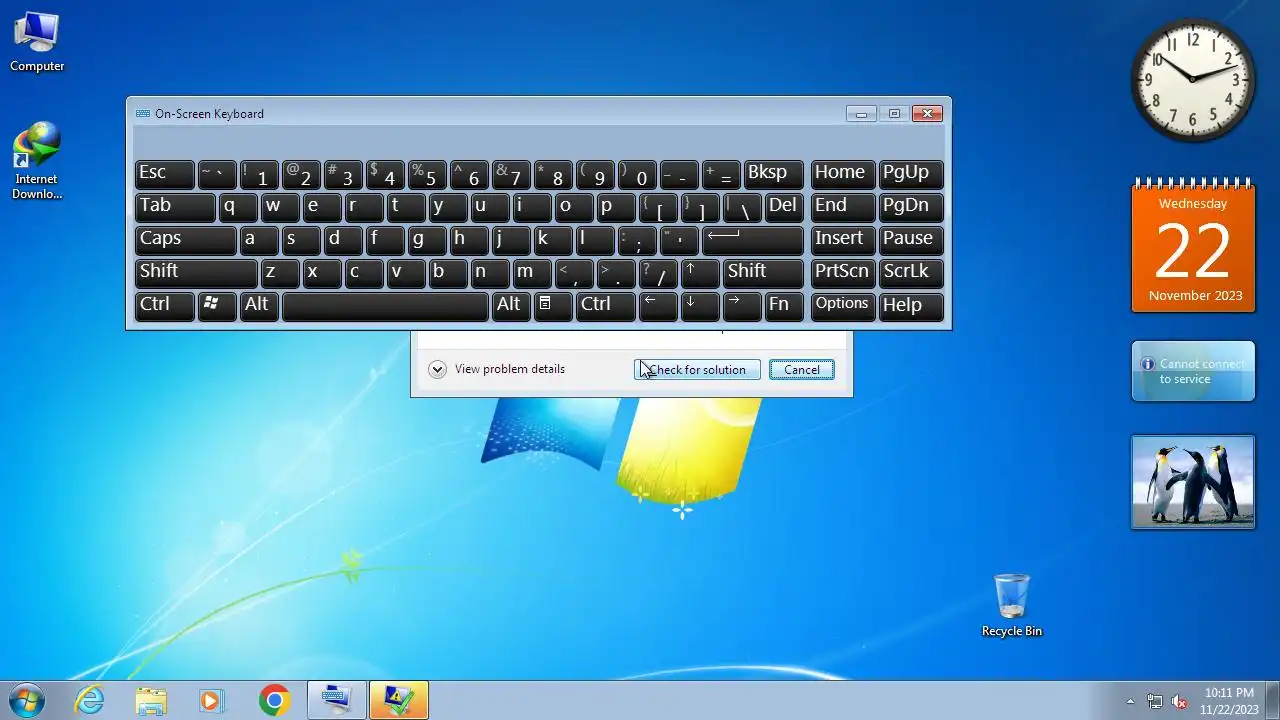Open the Internet Download Manager desktop shortcut

click(x=37, y=160)
